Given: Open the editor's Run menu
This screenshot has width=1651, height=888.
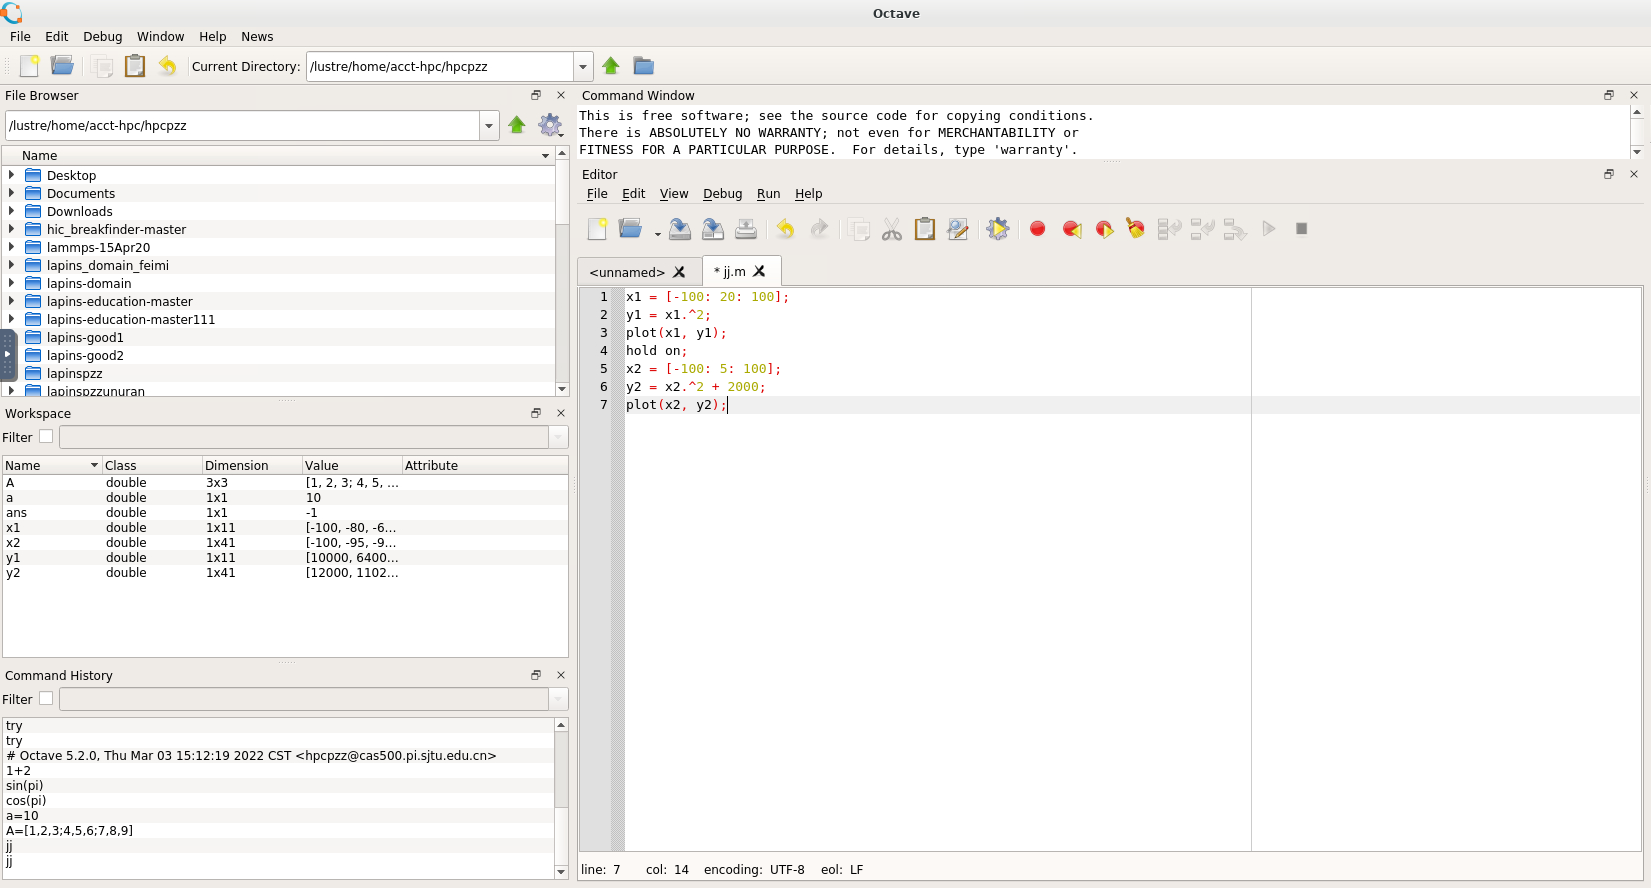Looking at the screenshot, I should pos(768,194).
